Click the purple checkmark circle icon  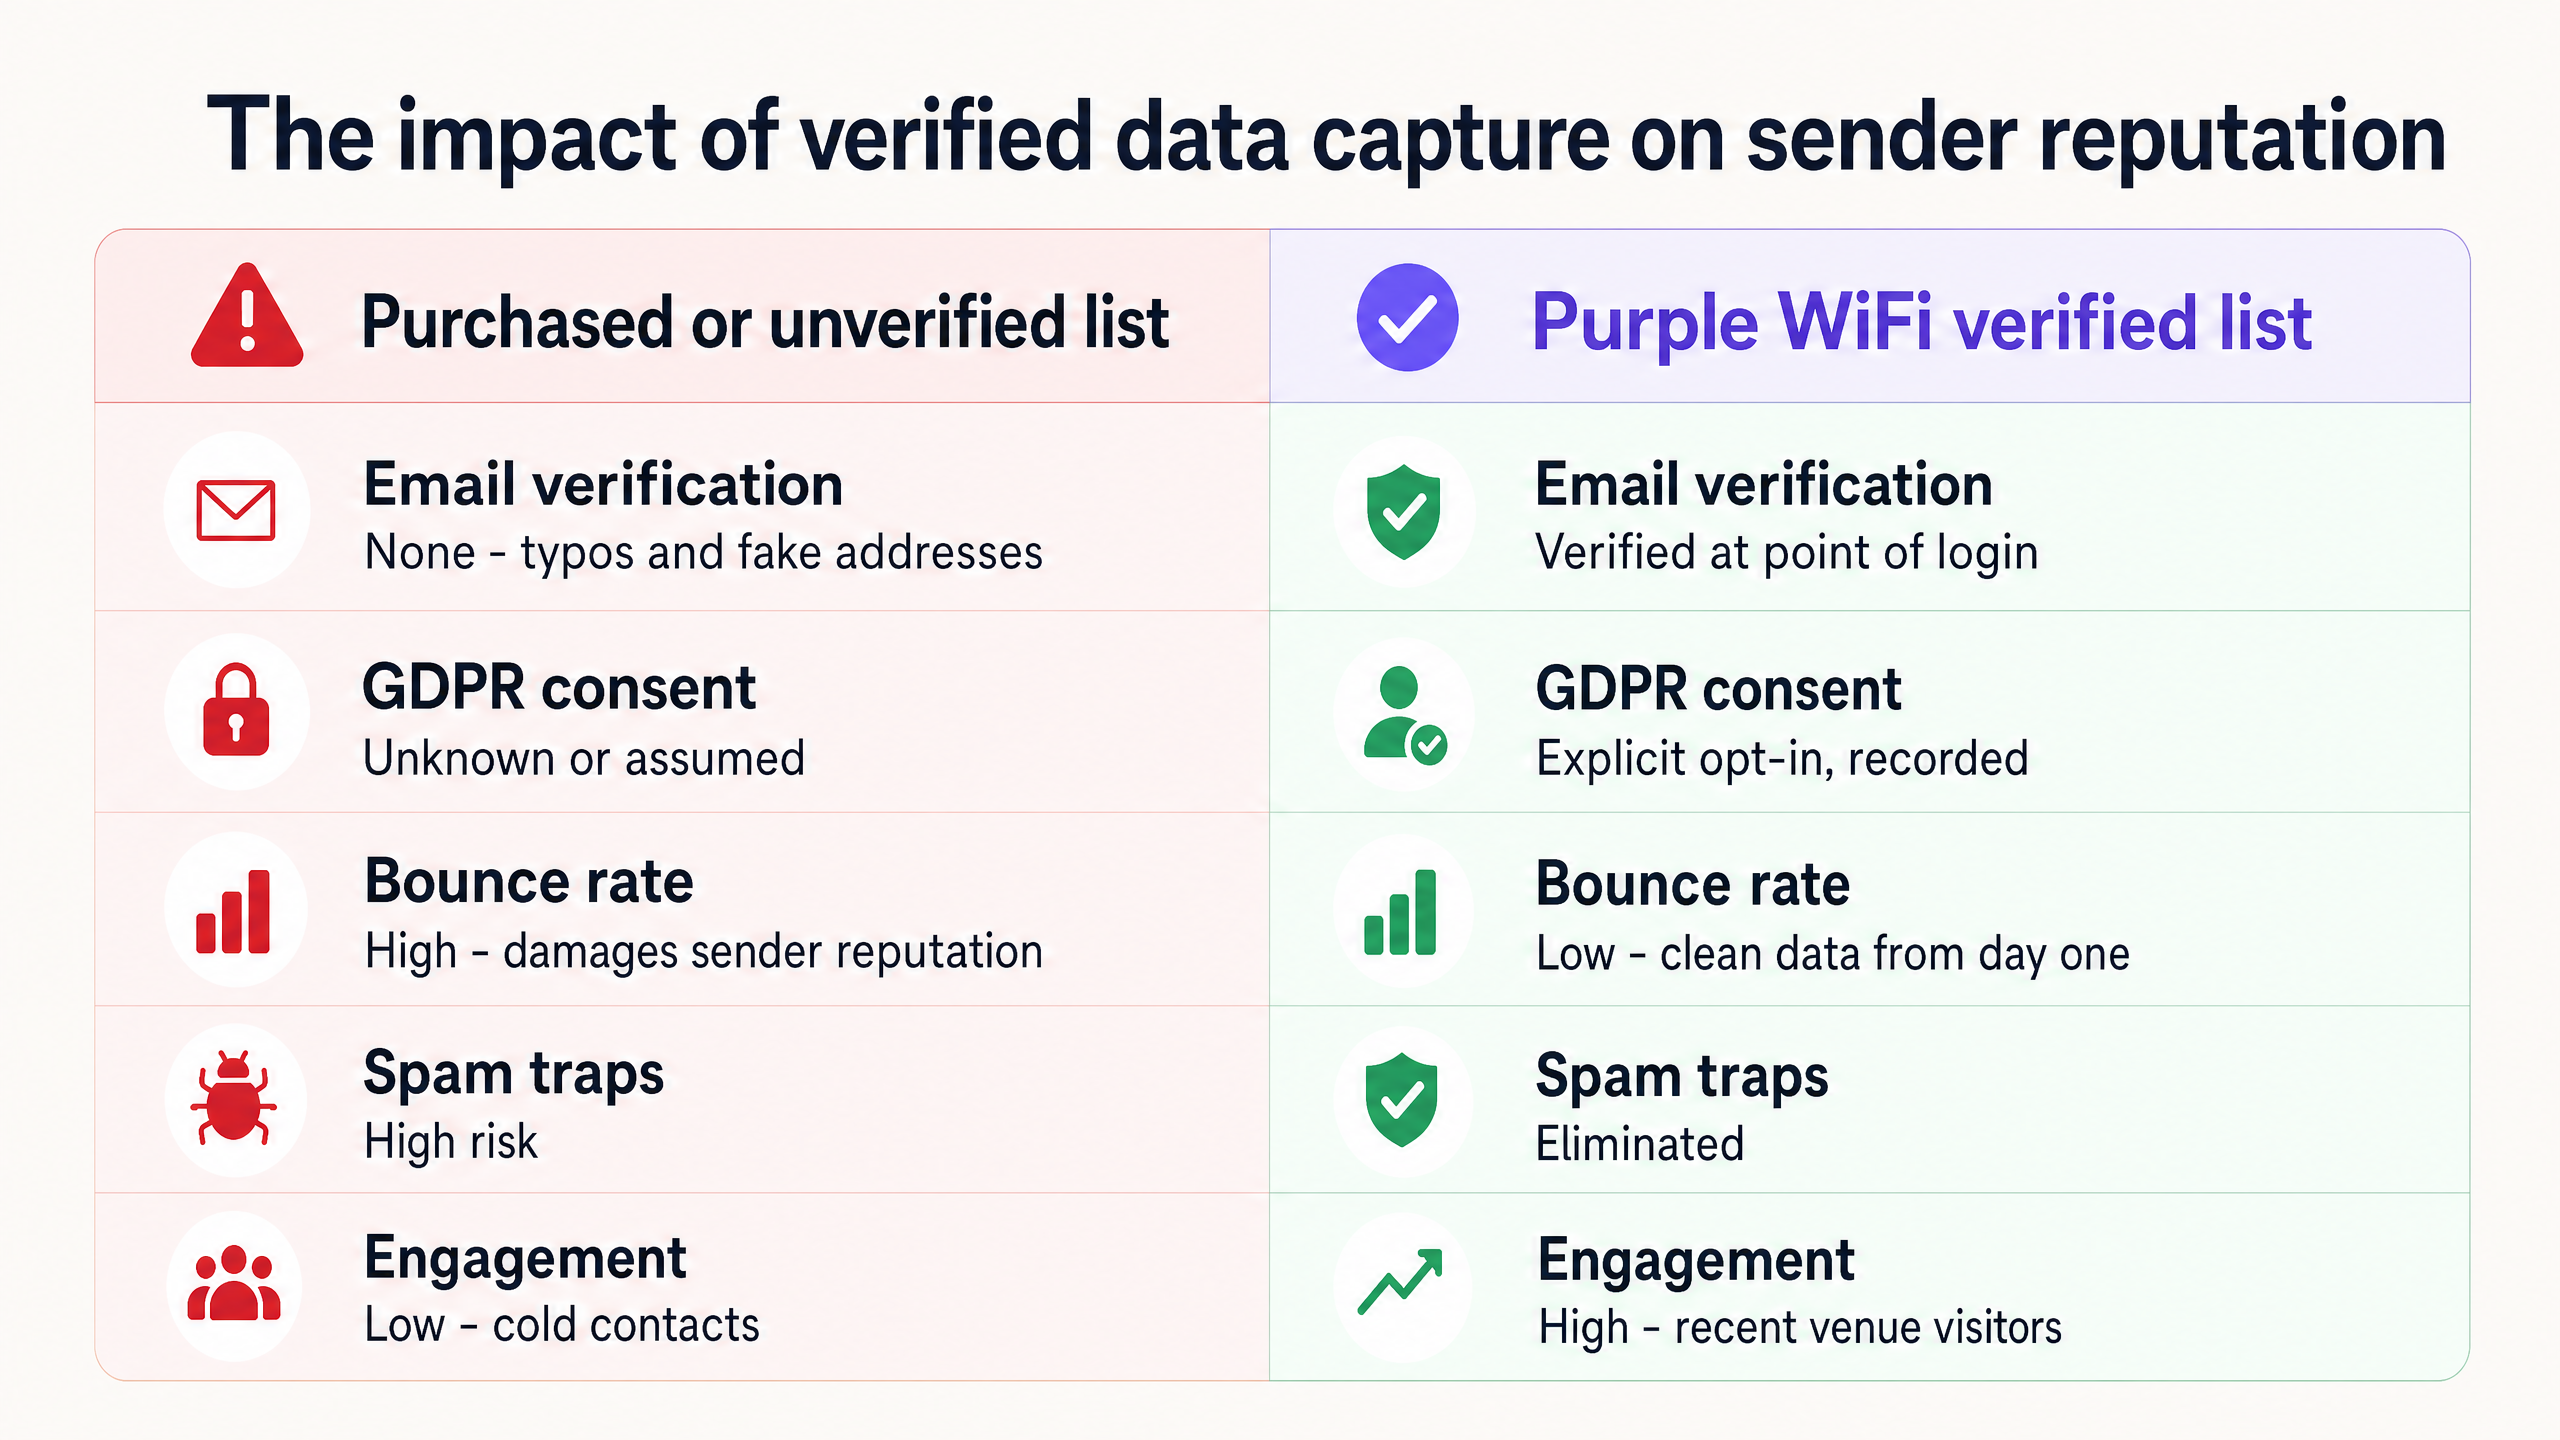[x=1407, y=317]
